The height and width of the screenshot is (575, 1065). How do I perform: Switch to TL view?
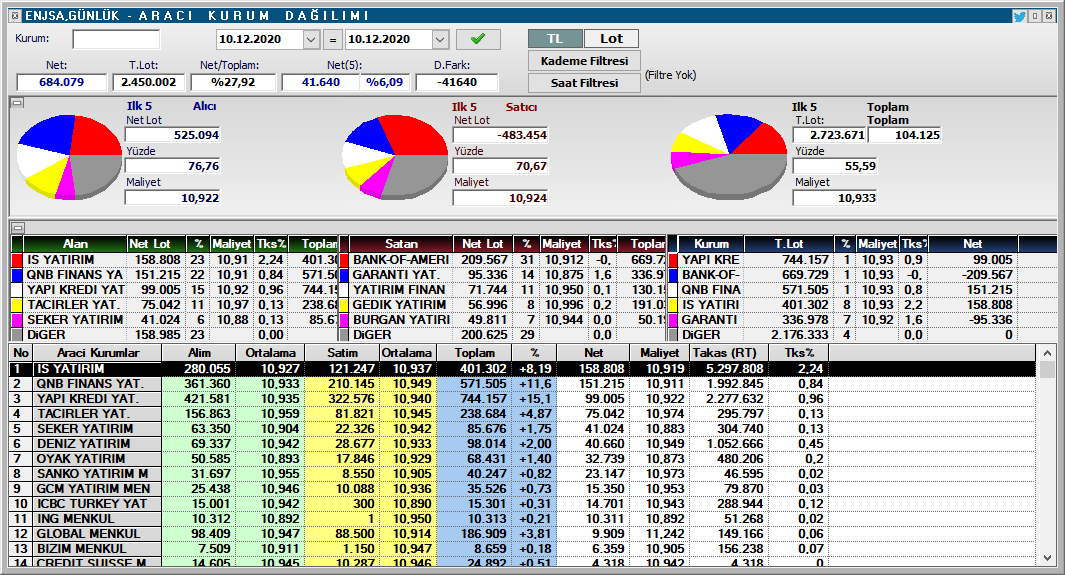555,39
